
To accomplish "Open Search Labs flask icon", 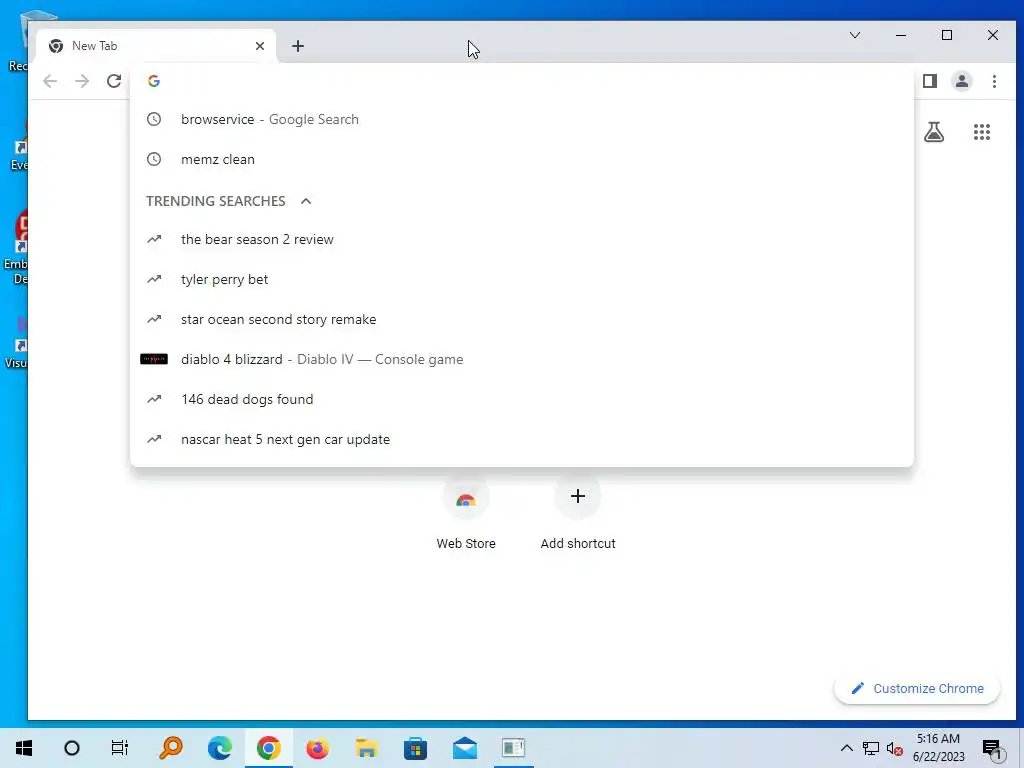I will [x=934, y=133].
